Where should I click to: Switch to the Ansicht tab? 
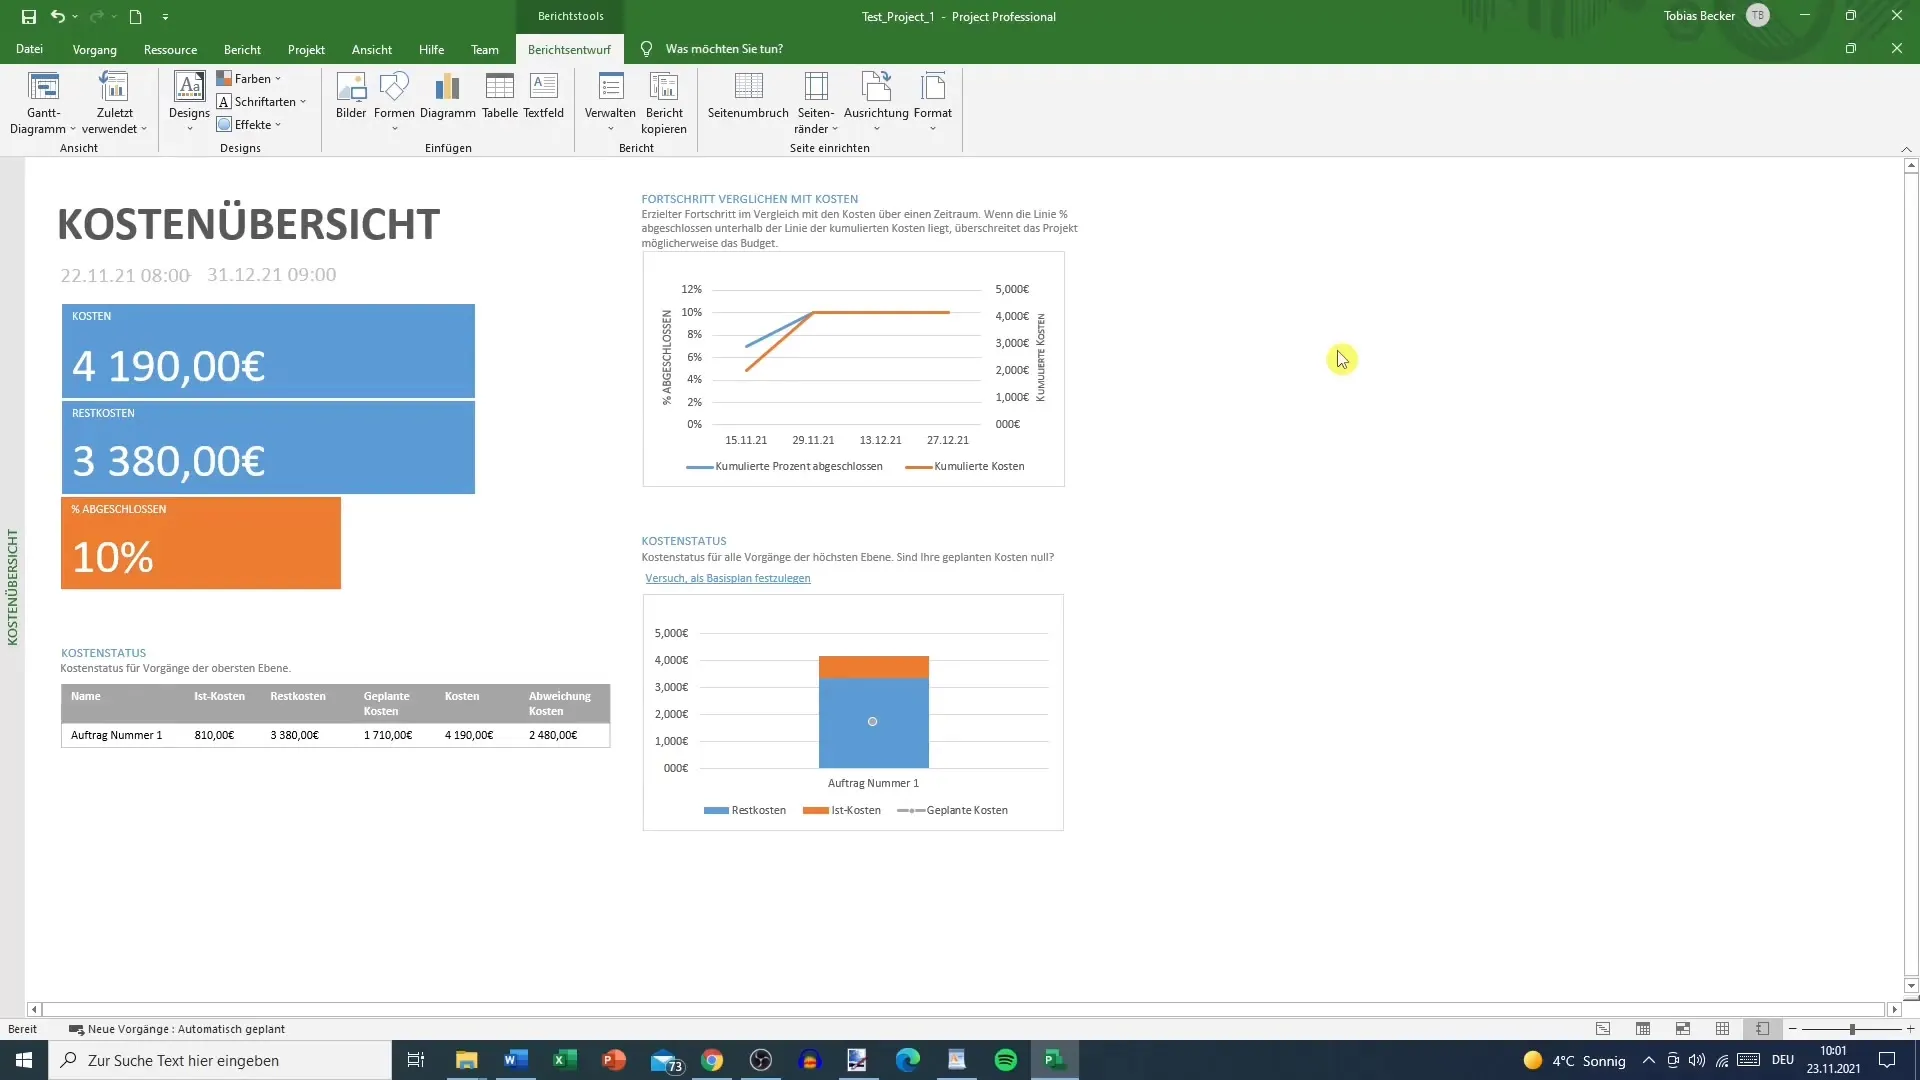tap(372, 49)
